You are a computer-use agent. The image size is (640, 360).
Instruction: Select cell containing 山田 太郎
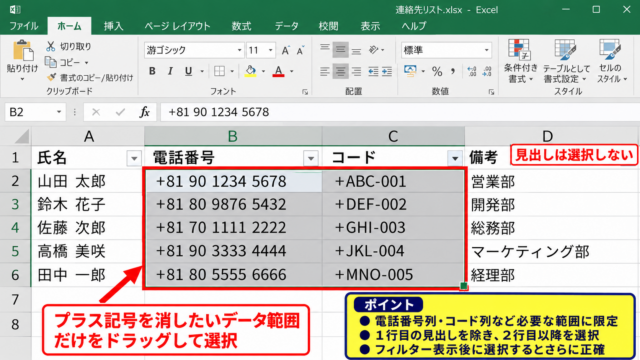pos(88,181)
